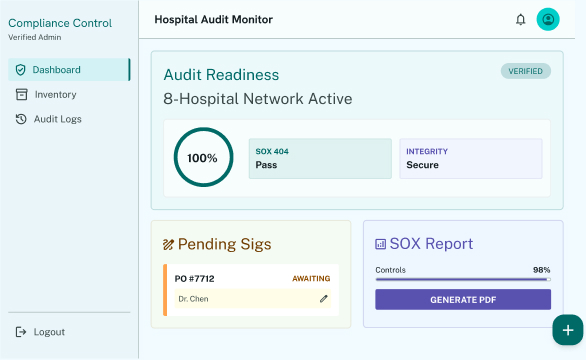Click the Audit Readiness heading
The image size is (586, 360).
[221, 75]
